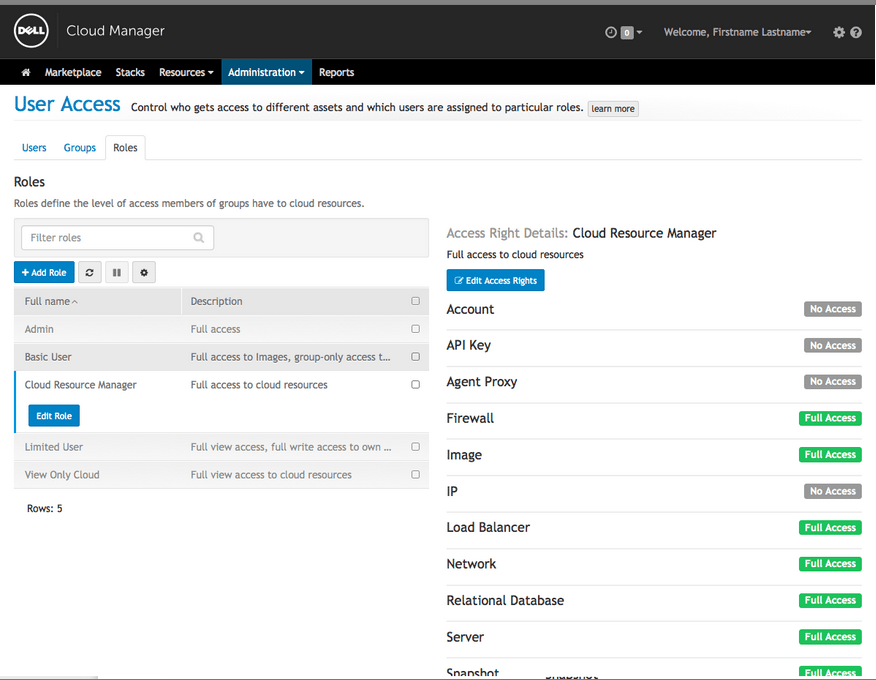876x680 pixels.
Task: Select the Cloud Resource Manager role name
Action: pyautogui.click(x=80, y=384)
